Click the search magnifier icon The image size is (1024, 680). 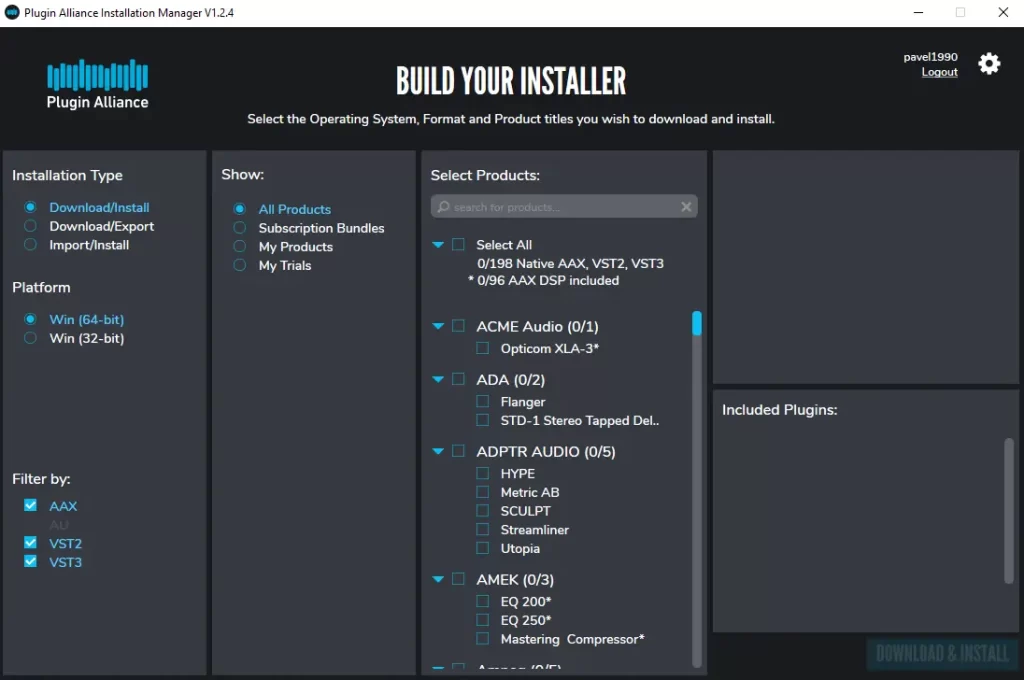[x=443, y=207]
